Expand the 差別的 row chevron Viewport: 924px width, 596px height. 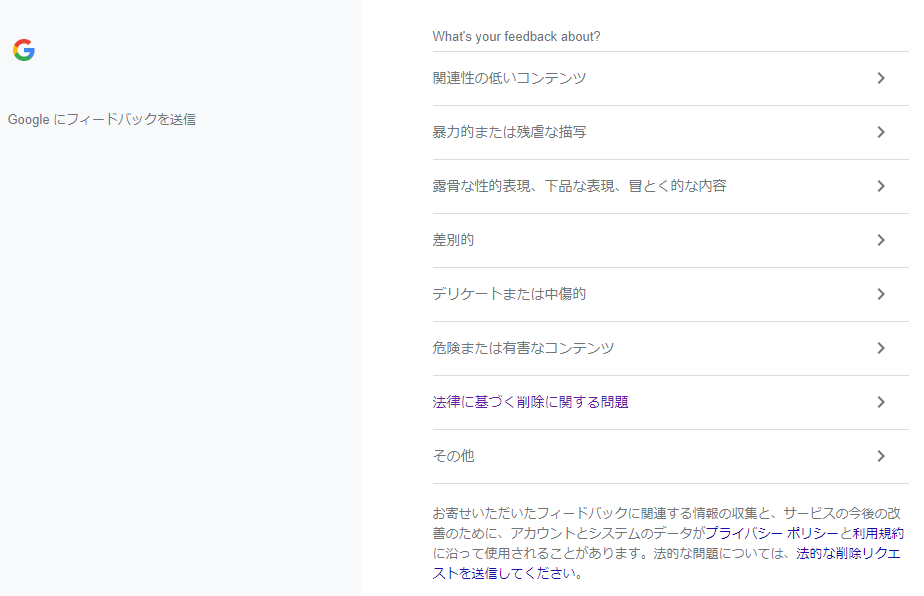pos(881,240)
